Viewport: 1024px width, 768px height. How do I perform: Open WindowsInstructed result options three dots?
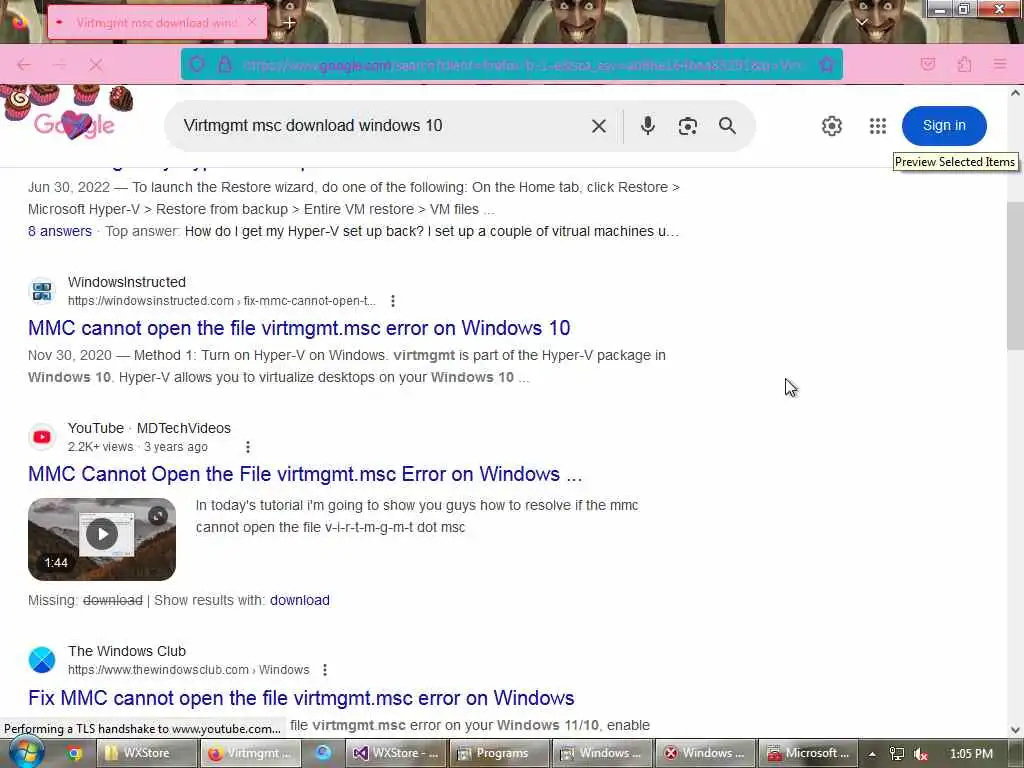click(392, 301)
